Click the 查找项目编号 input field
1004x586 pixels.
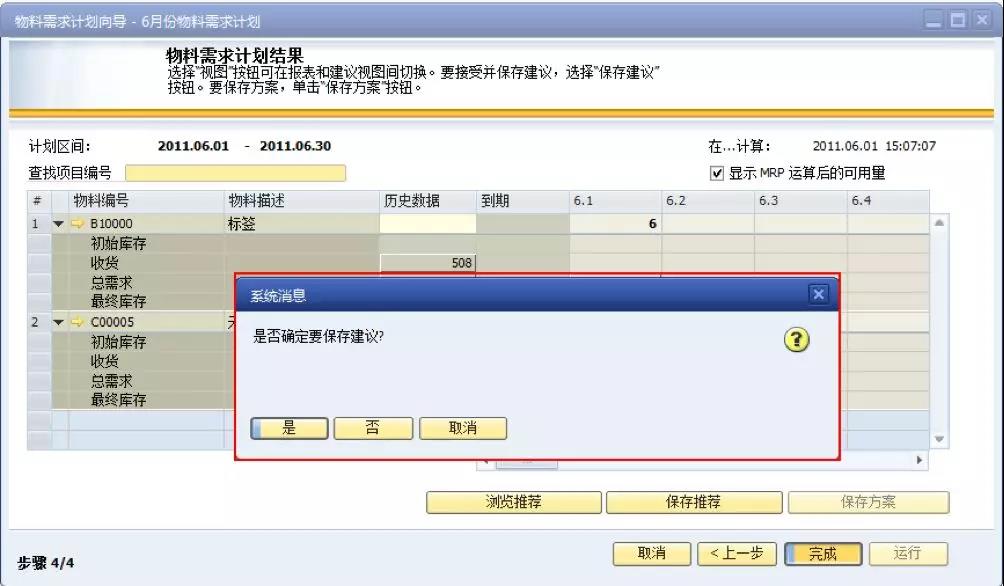coord(235,173)
